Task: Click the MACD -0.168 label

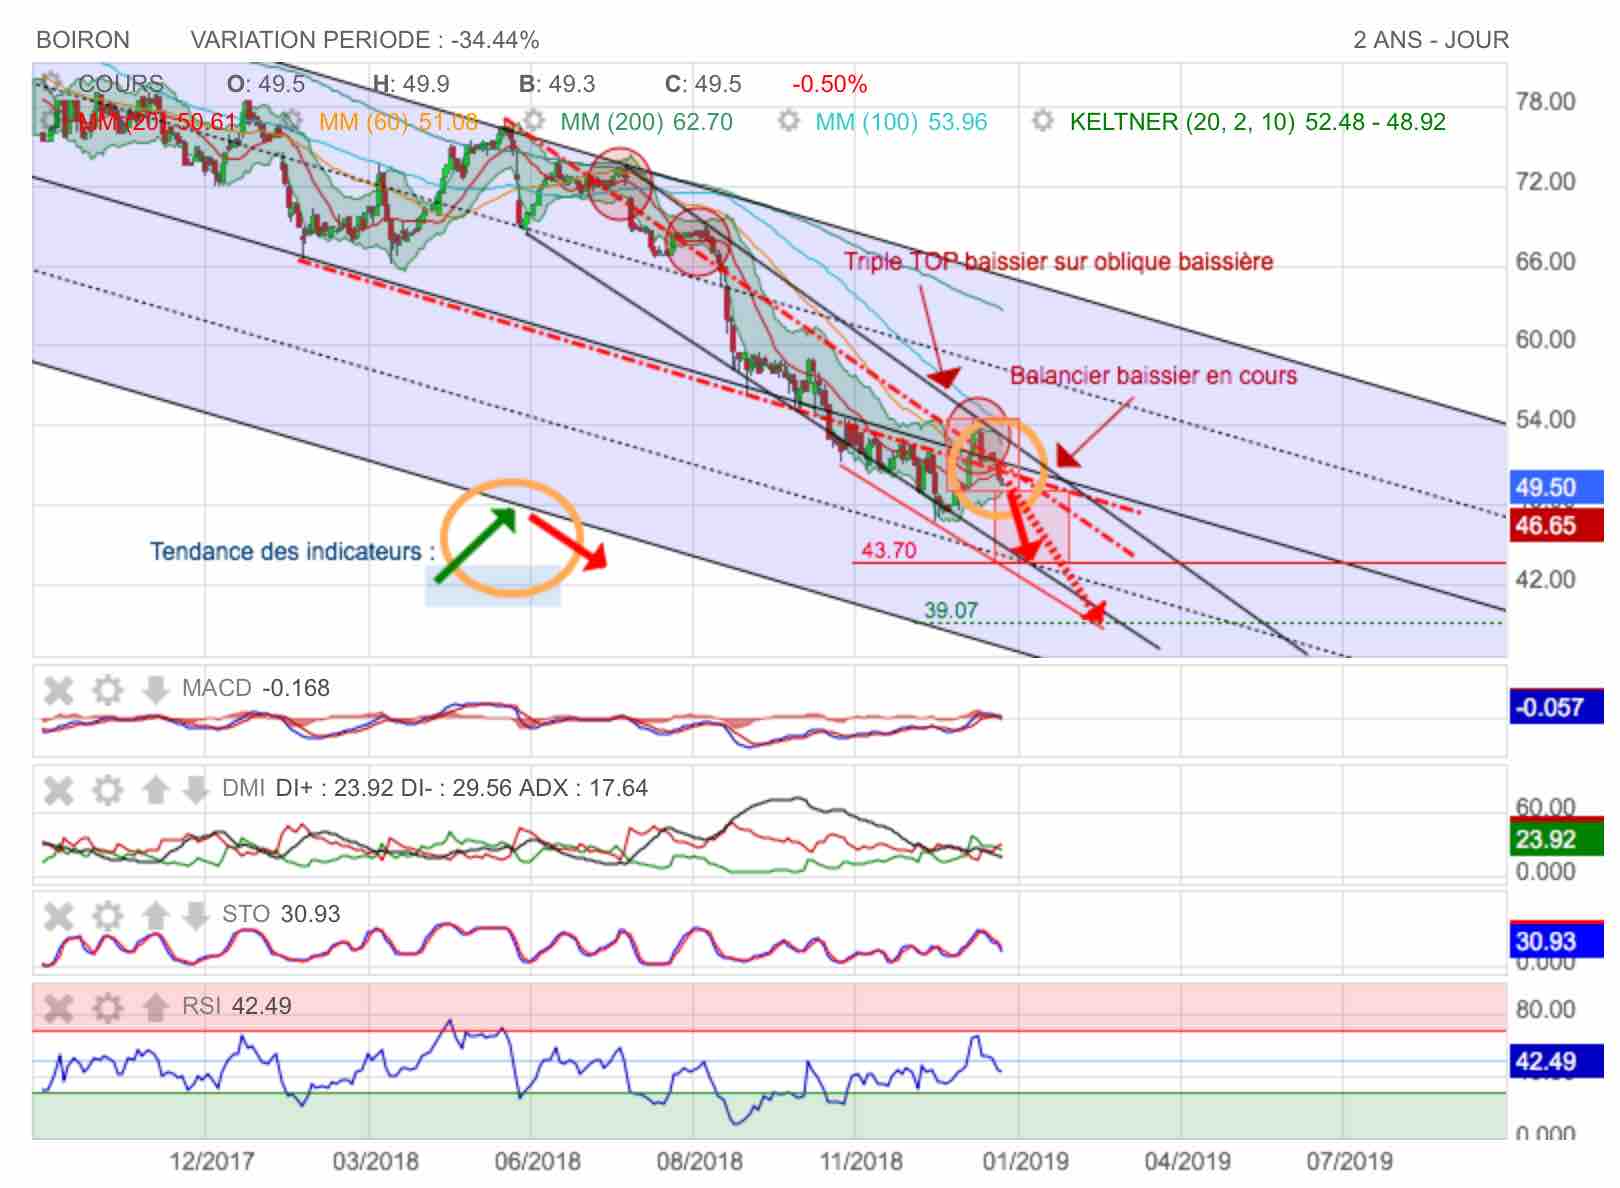Action: coord(256,688)
